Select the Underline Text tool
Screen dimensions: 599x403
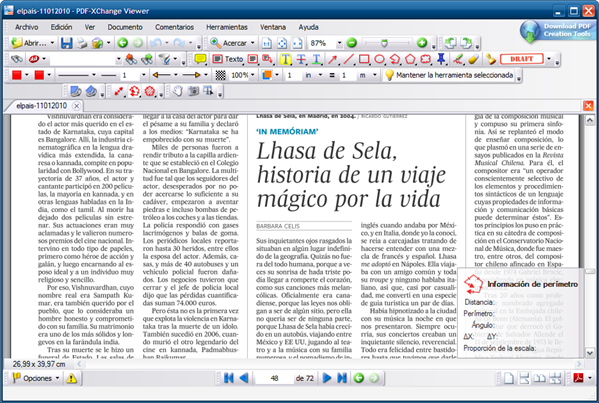pyautogui.click(x=316, y=59)
